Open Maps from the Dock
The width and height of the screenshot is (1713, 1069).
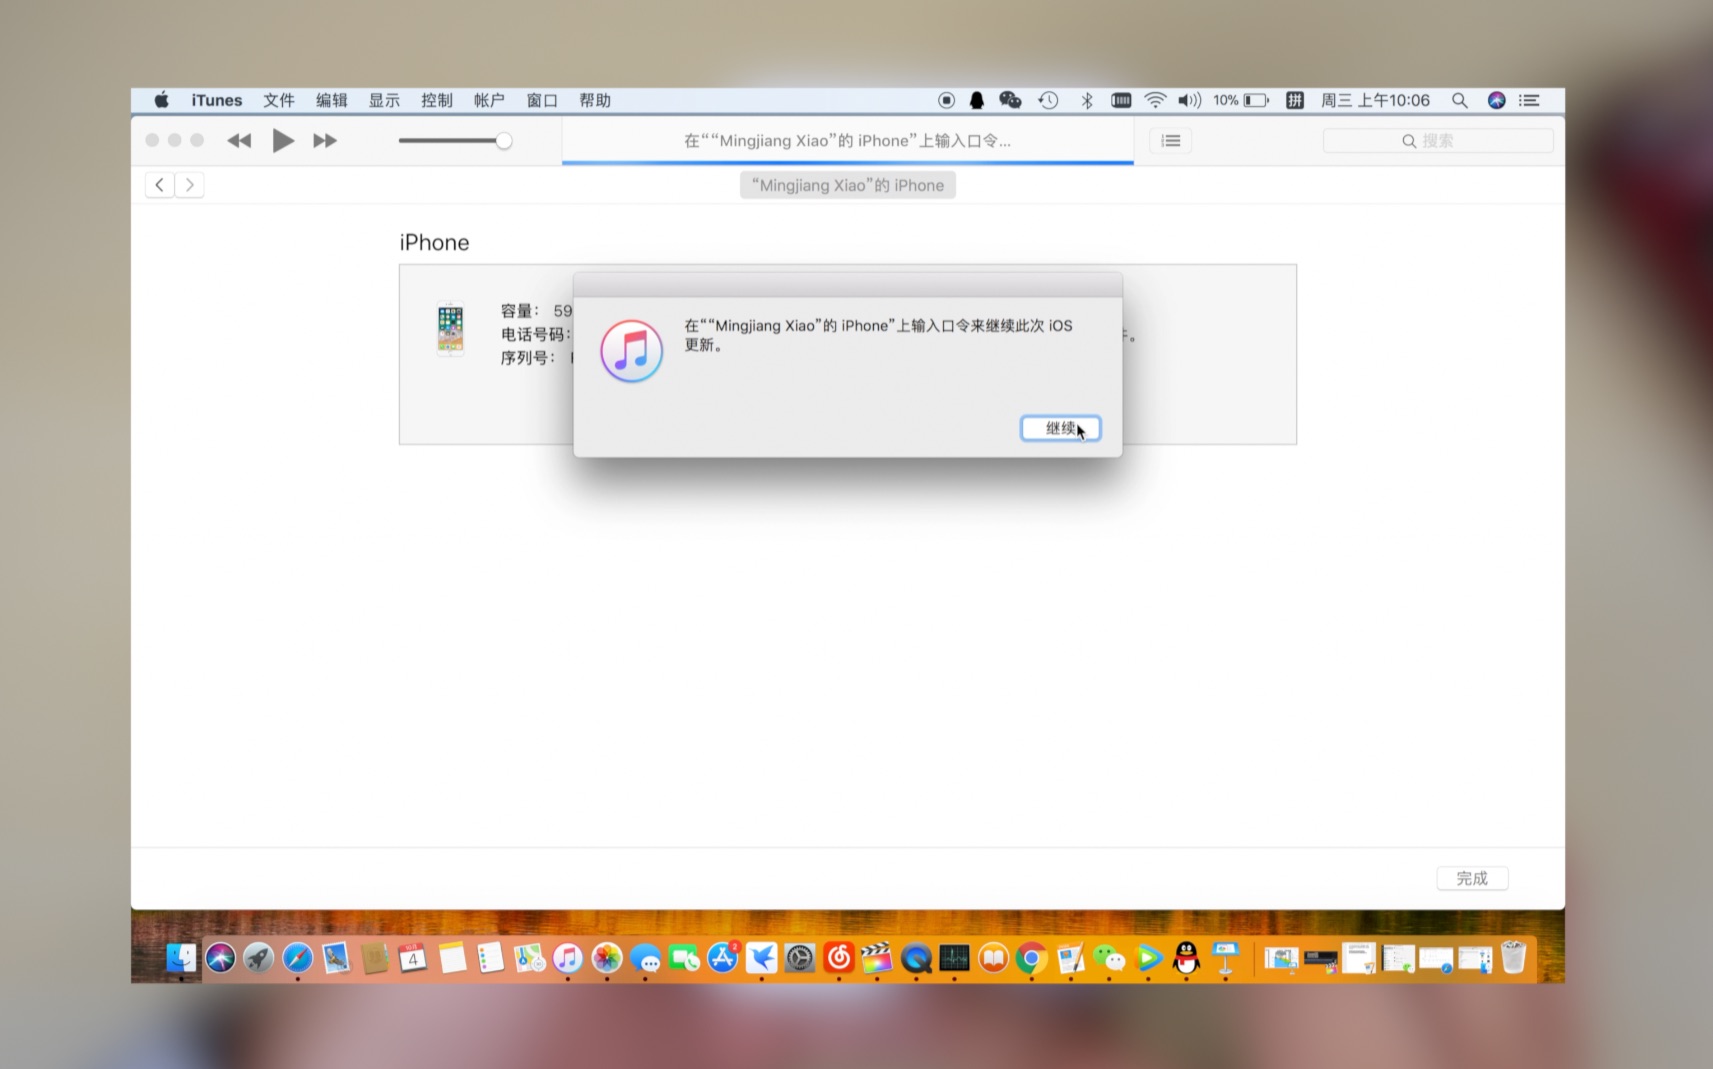(529, 958)
